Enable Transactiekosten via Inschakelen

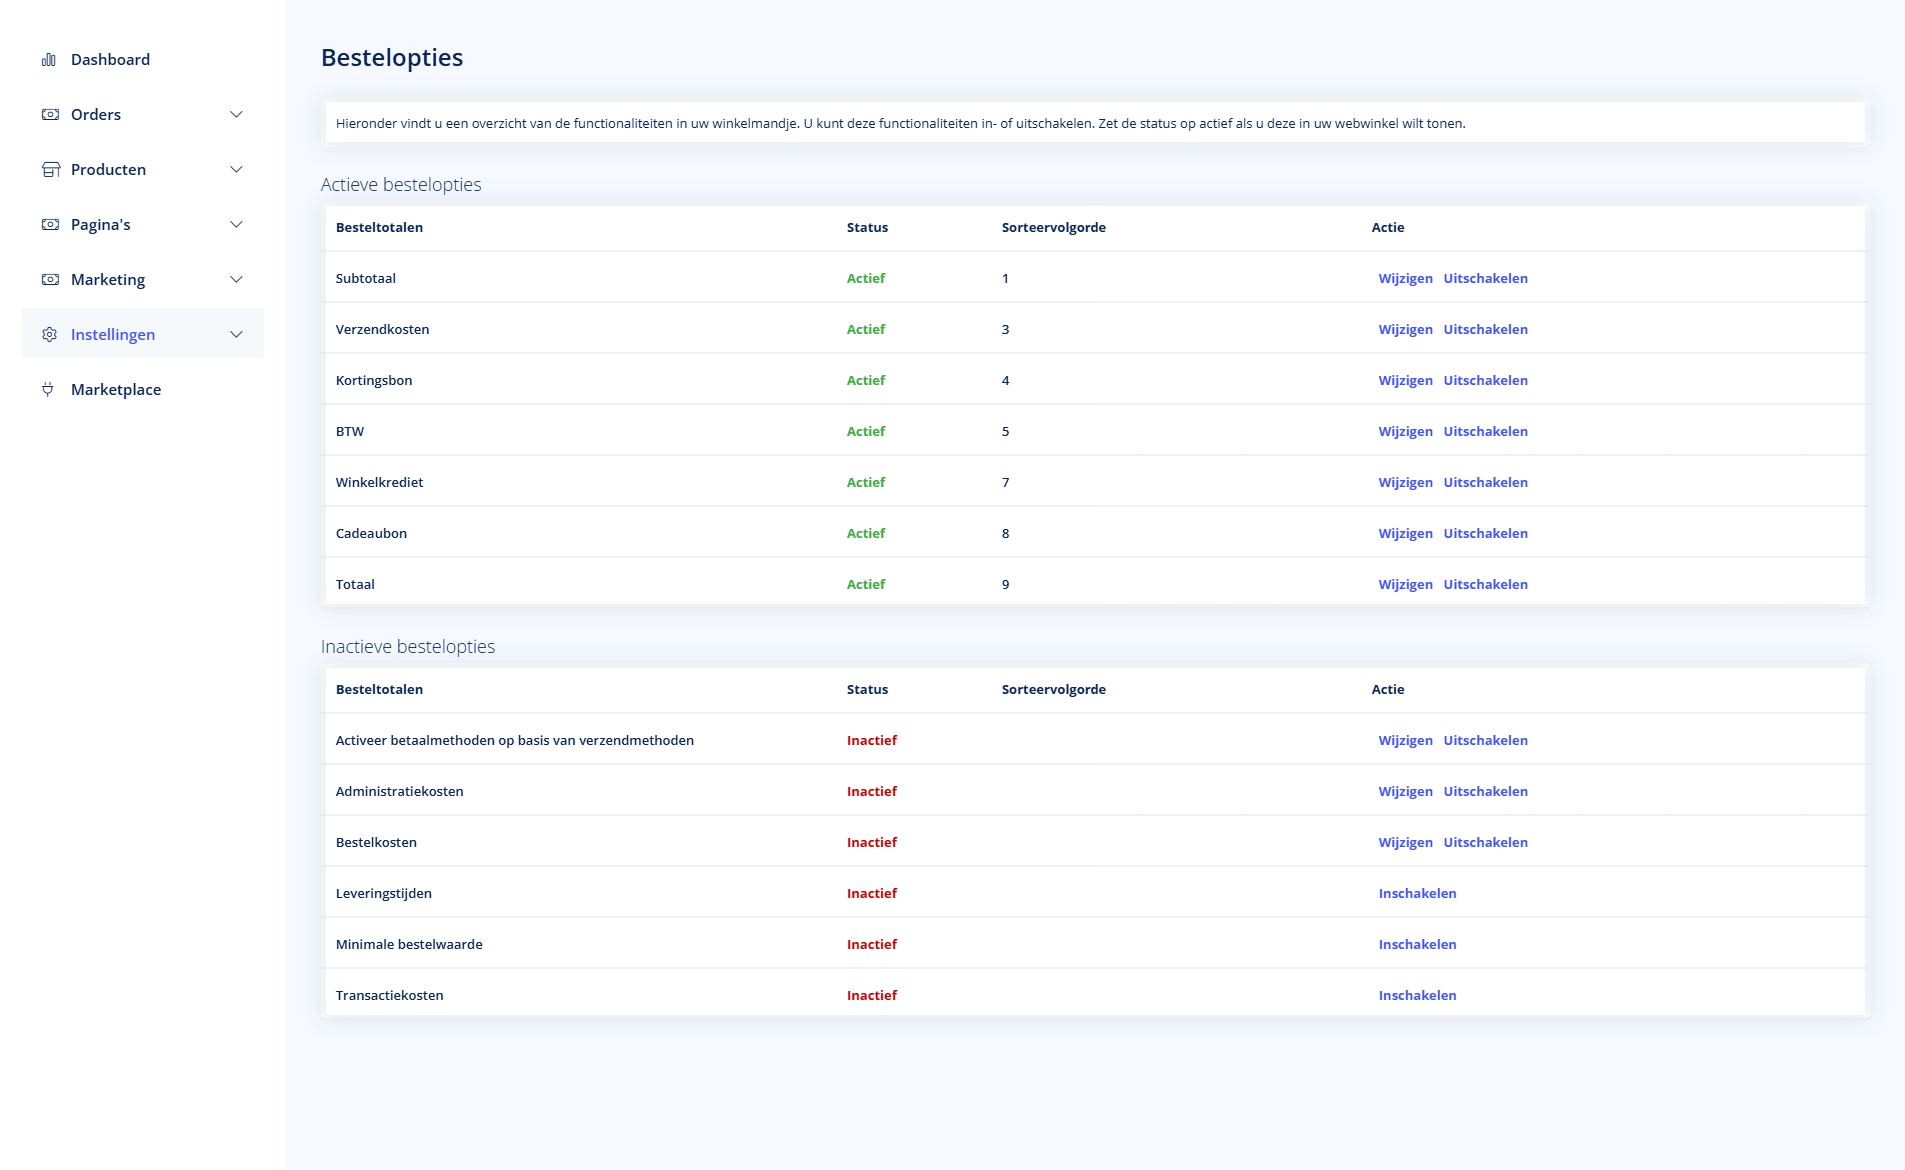click(1417, 995)
